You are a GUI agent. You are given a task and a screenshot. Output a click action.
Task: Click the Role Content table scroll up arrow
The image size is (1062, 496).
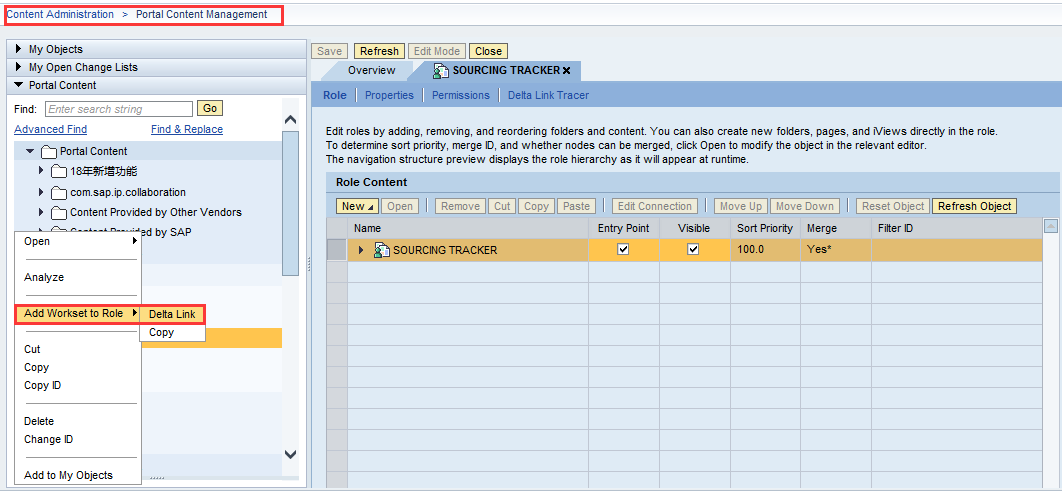tap(1050, 226)
